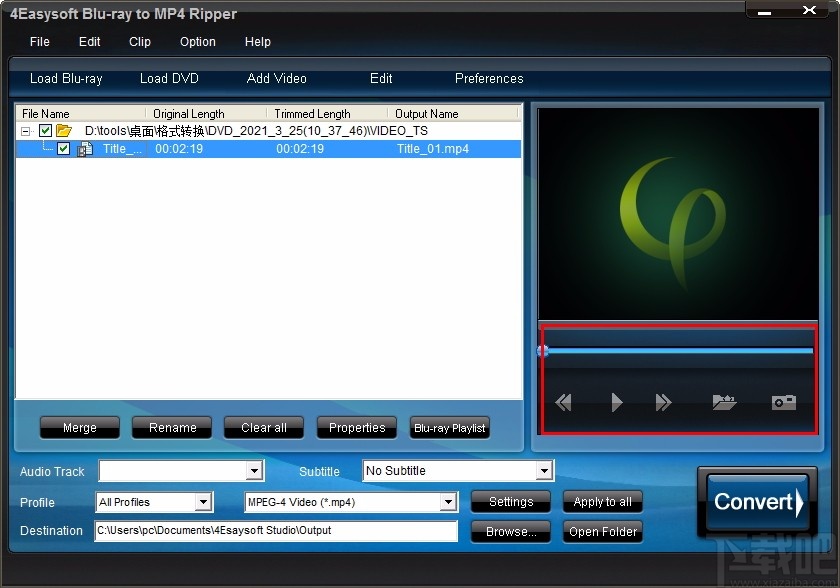
Task: Open the Subtitle dropdown showing No Subtitle
Action: pos(546,471)
